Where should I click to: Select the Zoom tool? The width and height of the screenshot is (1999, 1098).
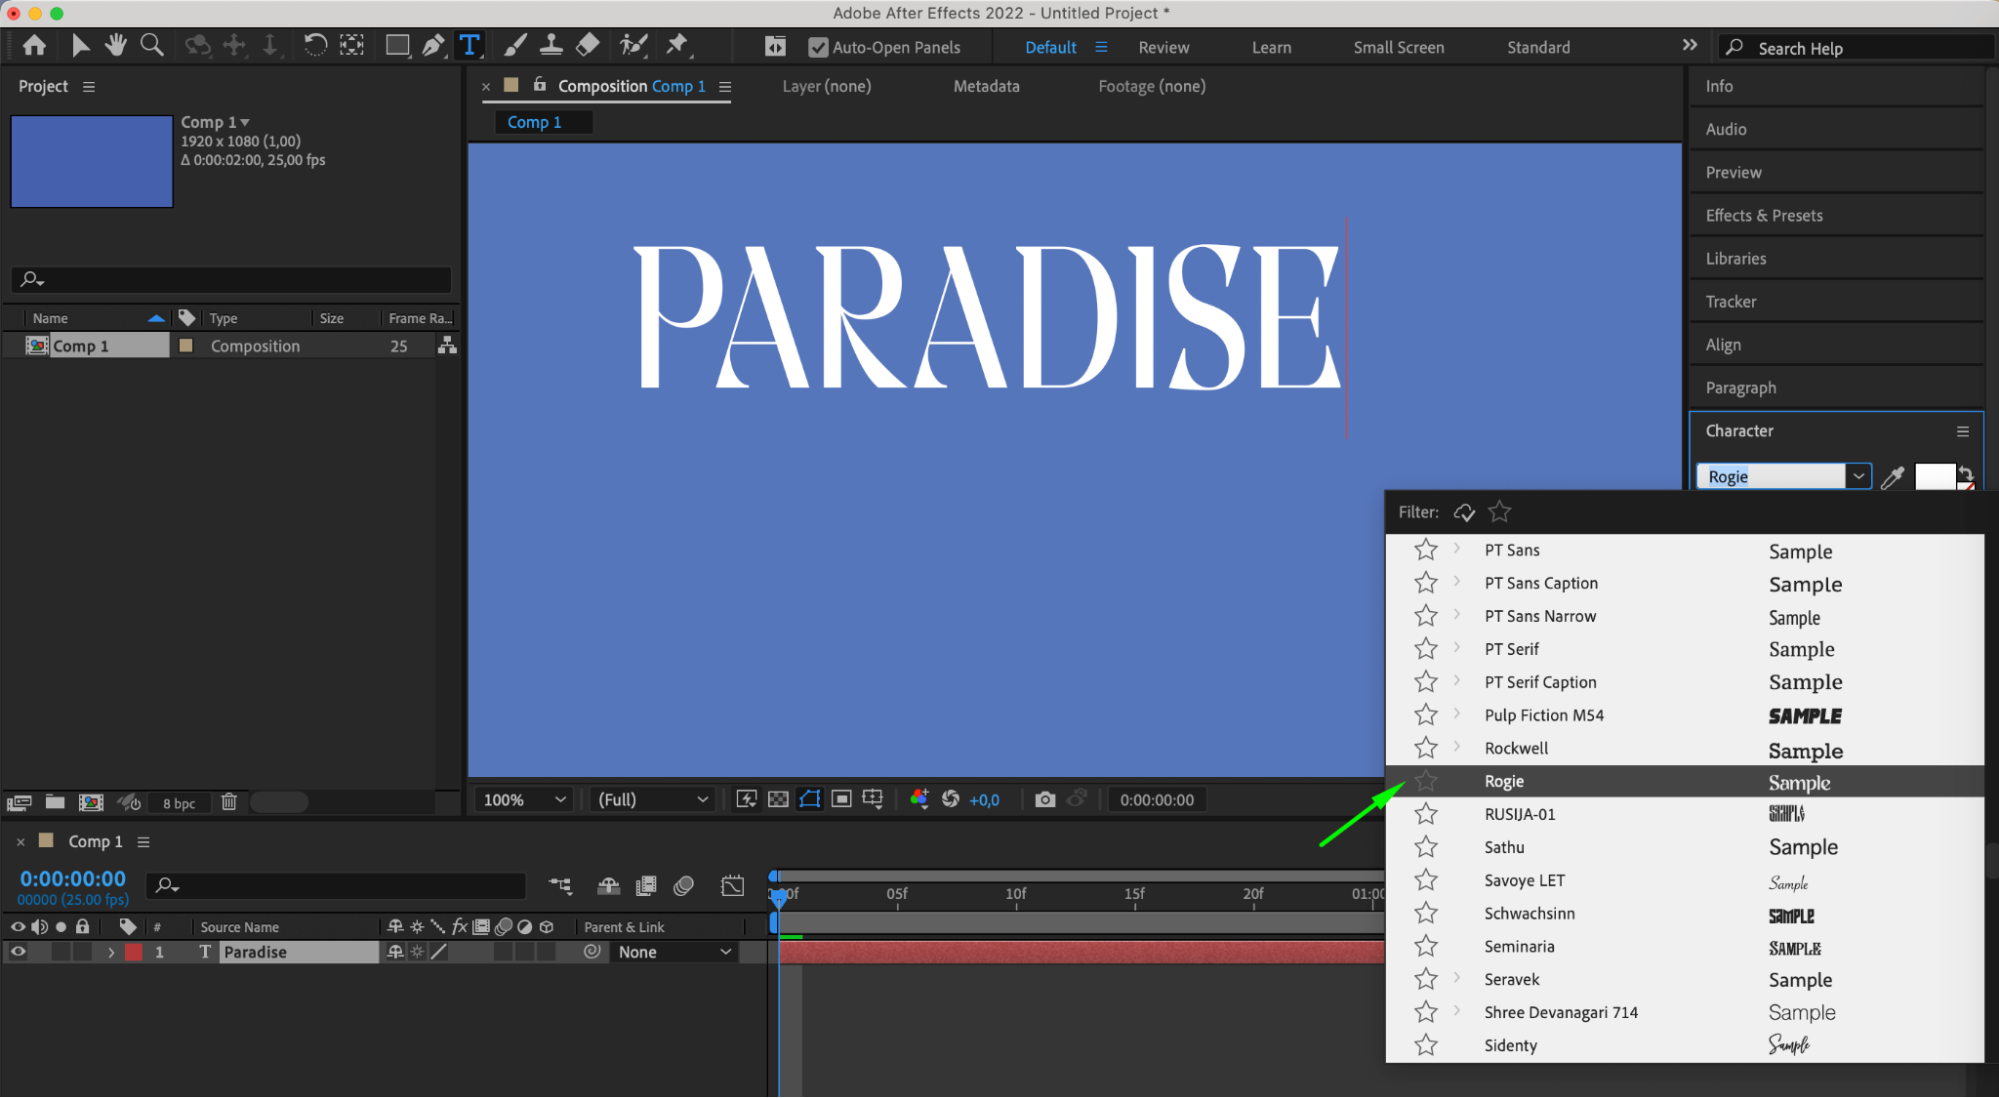[x=152, y=45]
